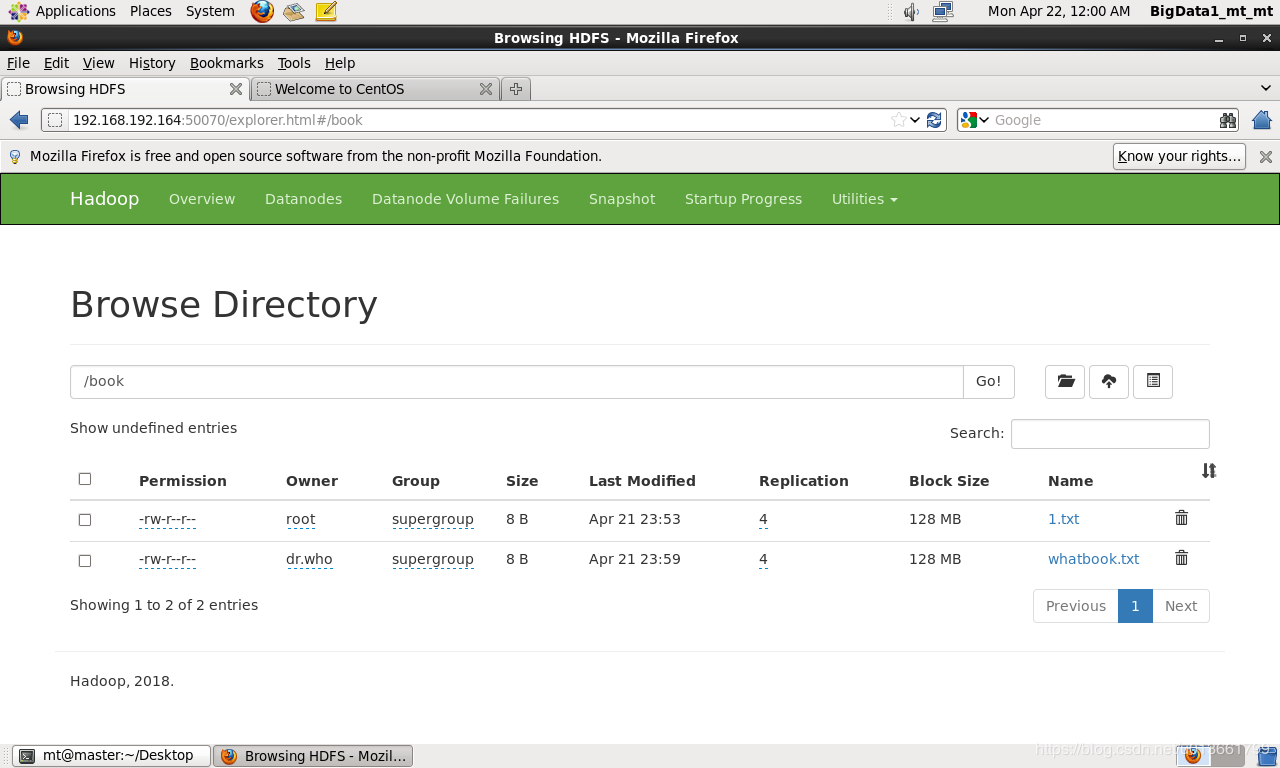Check the checkbox for the whatbook.txt row
Image resolution: width=1280 pixels, height=768 pixels.
[85, 561]
